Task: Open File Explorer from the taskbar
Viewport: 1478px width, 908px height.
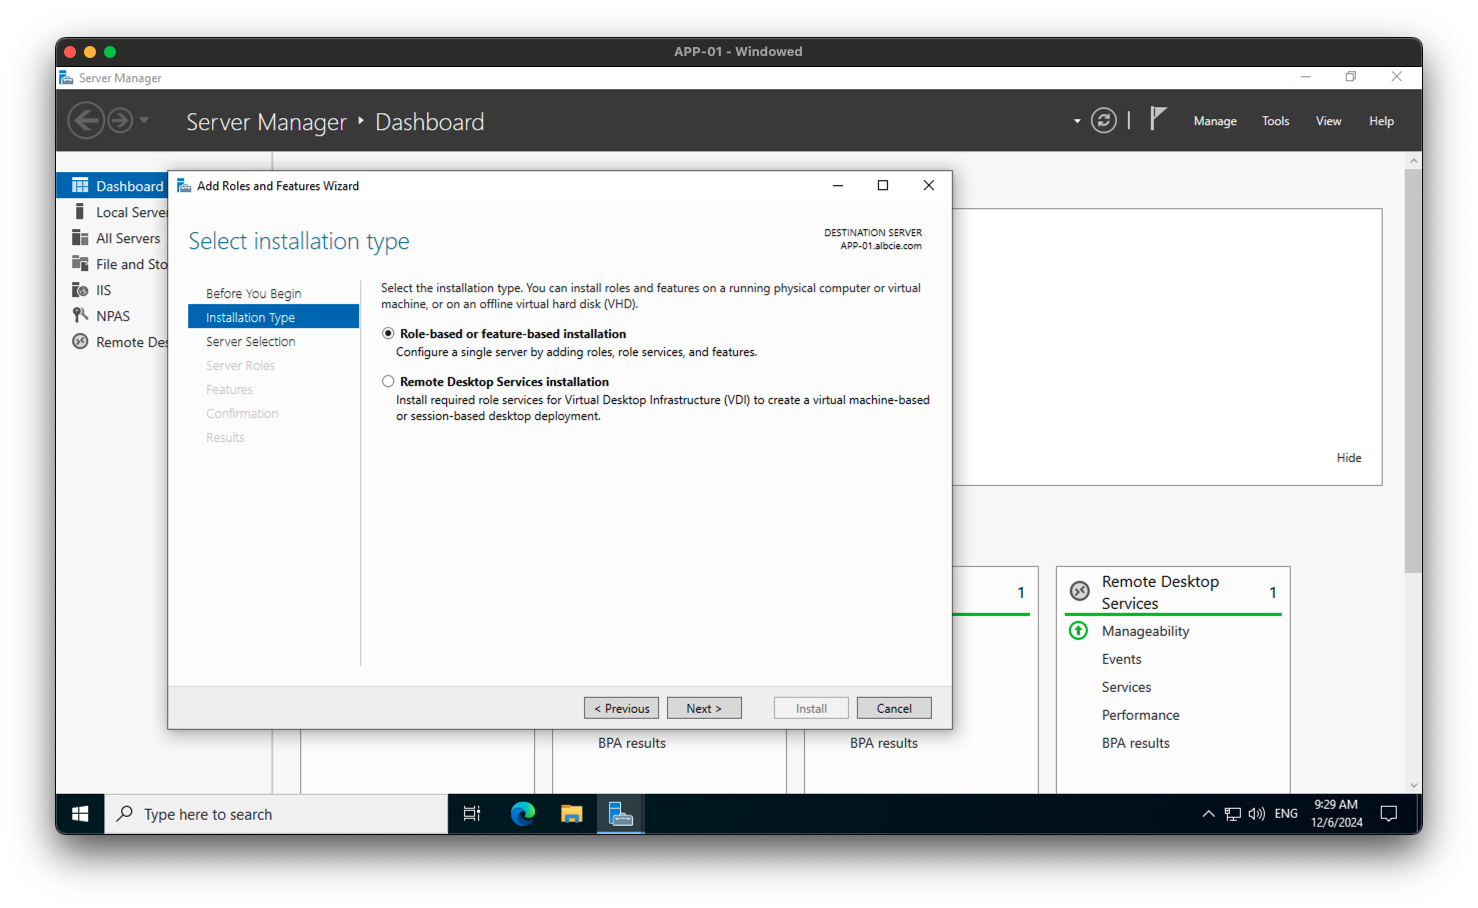Action: [x=571, y=813]
